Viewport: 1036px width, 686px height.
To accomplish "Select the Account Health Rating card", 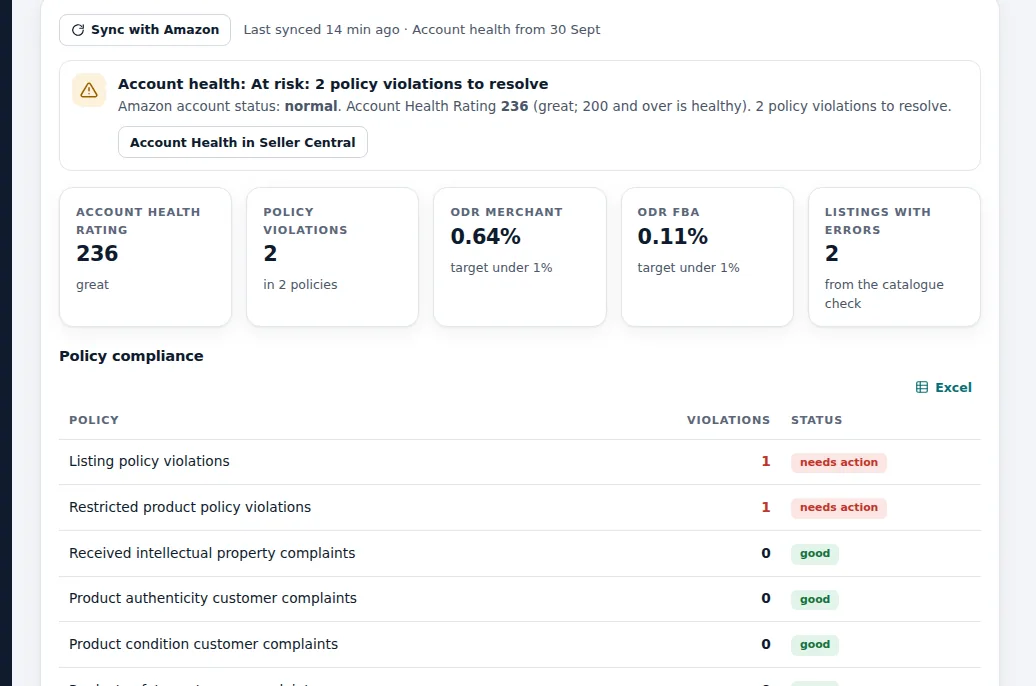I will coord(145,256).
